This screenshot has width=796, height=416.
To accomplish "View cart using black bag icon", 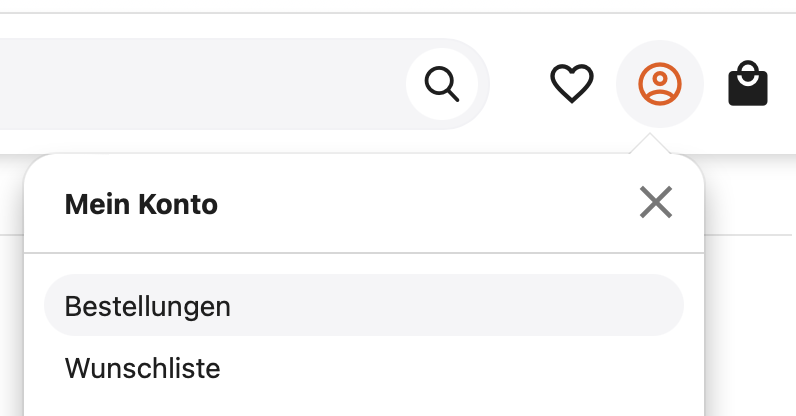I will [x=748, y=83].
